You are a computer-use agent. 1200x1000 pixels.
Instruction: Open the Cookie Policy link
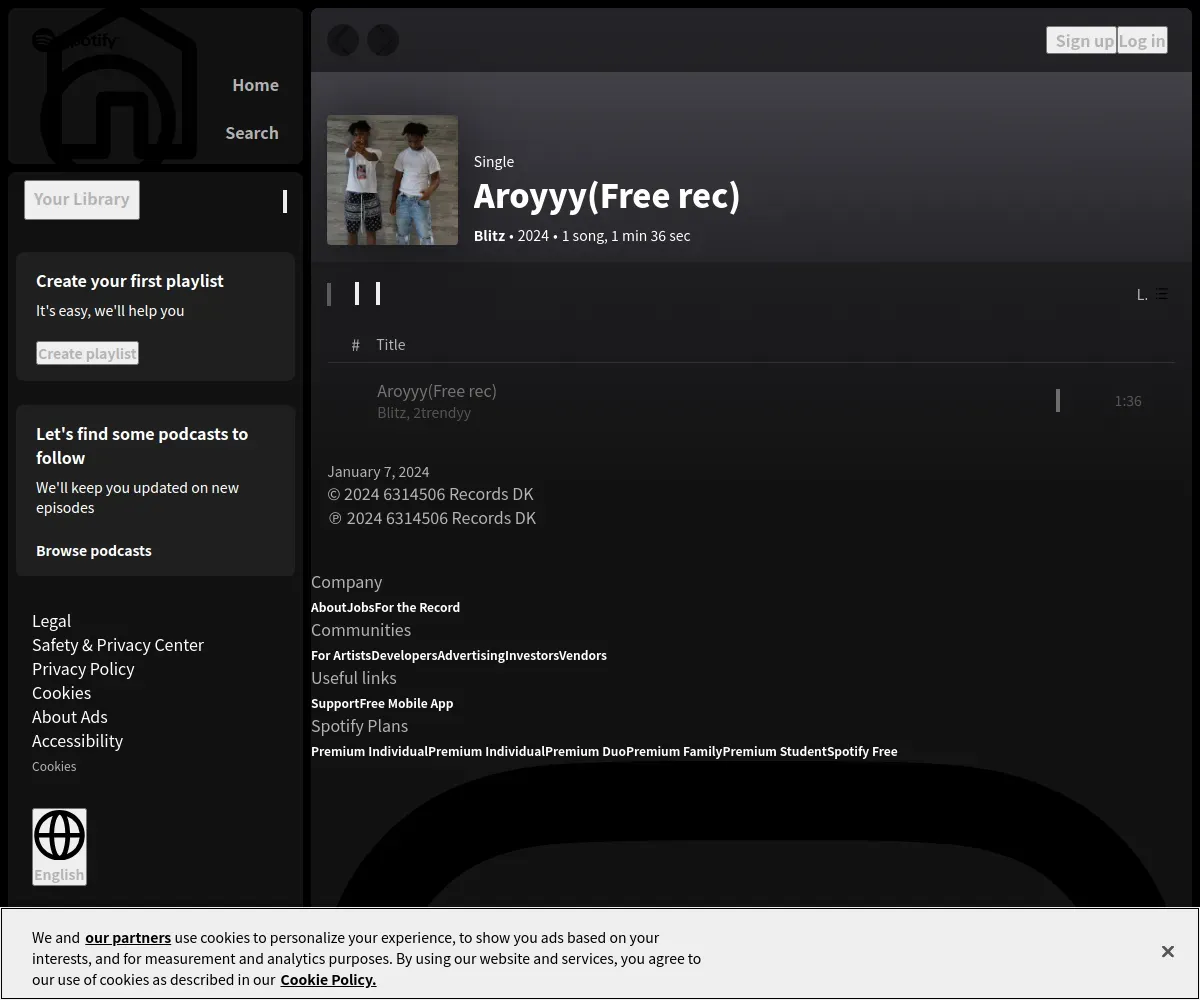point(328,980)
